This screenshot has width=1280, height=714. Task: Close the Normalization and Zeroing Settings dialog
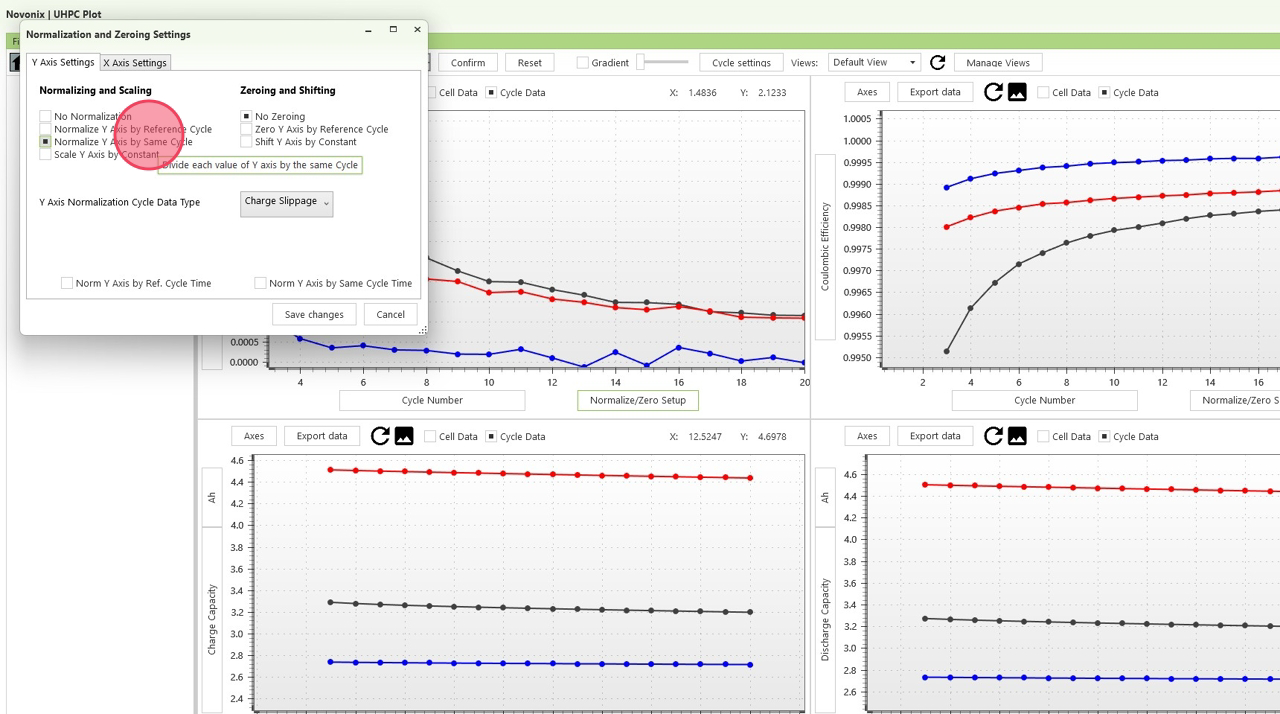417,30
